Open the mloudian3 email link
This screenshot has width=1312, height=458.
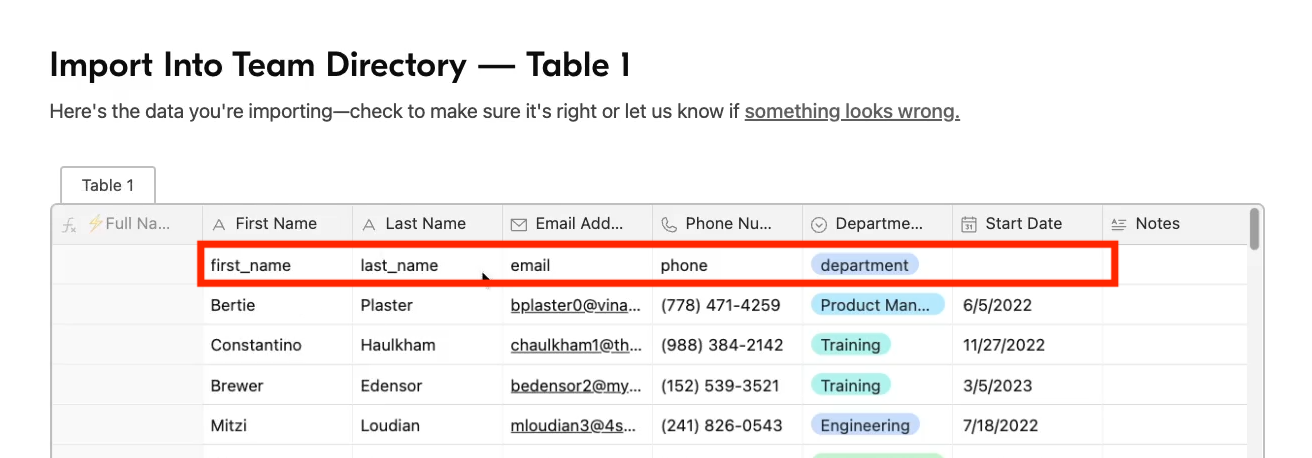[574, 425]
